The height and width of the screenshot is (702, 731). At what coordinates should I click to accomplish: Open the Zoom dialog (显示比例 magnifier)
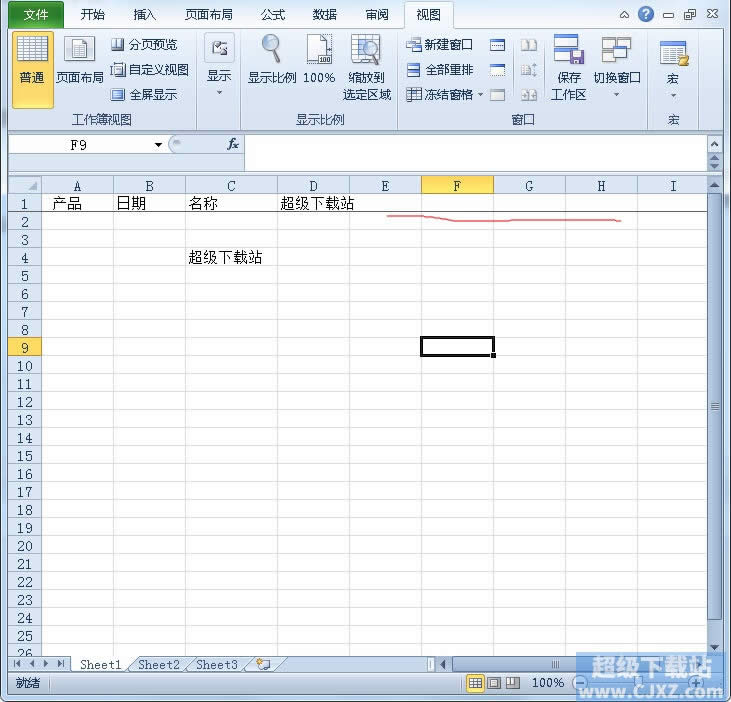272,60
